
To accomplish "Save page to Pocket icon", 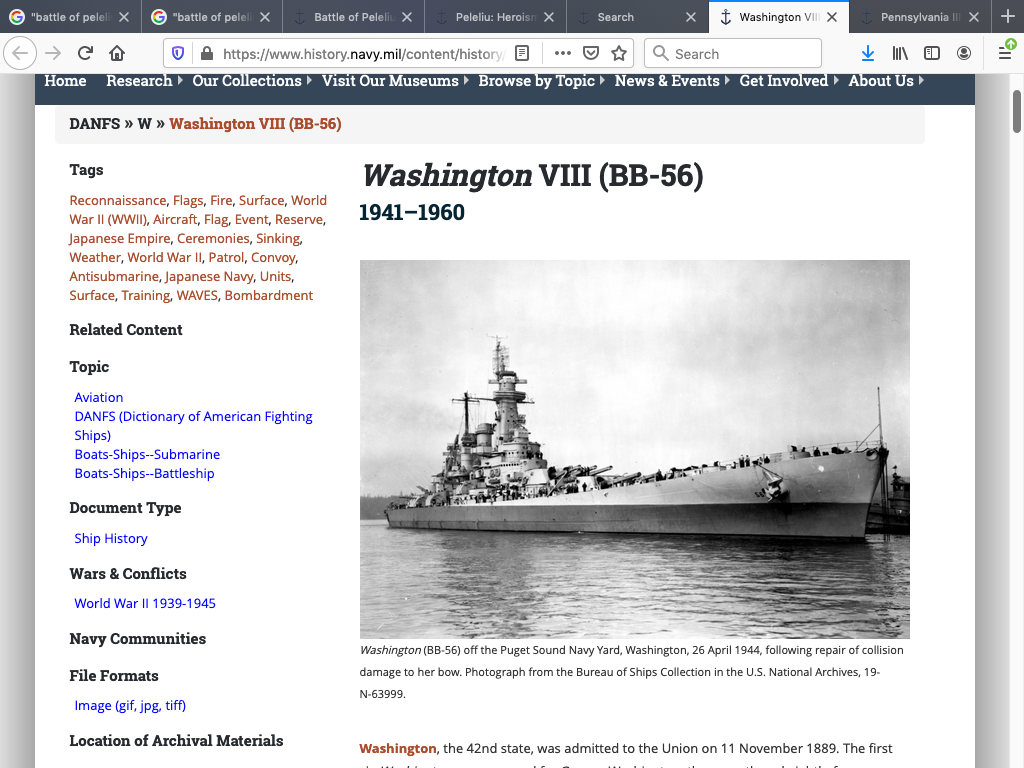I will coord(591,54).
